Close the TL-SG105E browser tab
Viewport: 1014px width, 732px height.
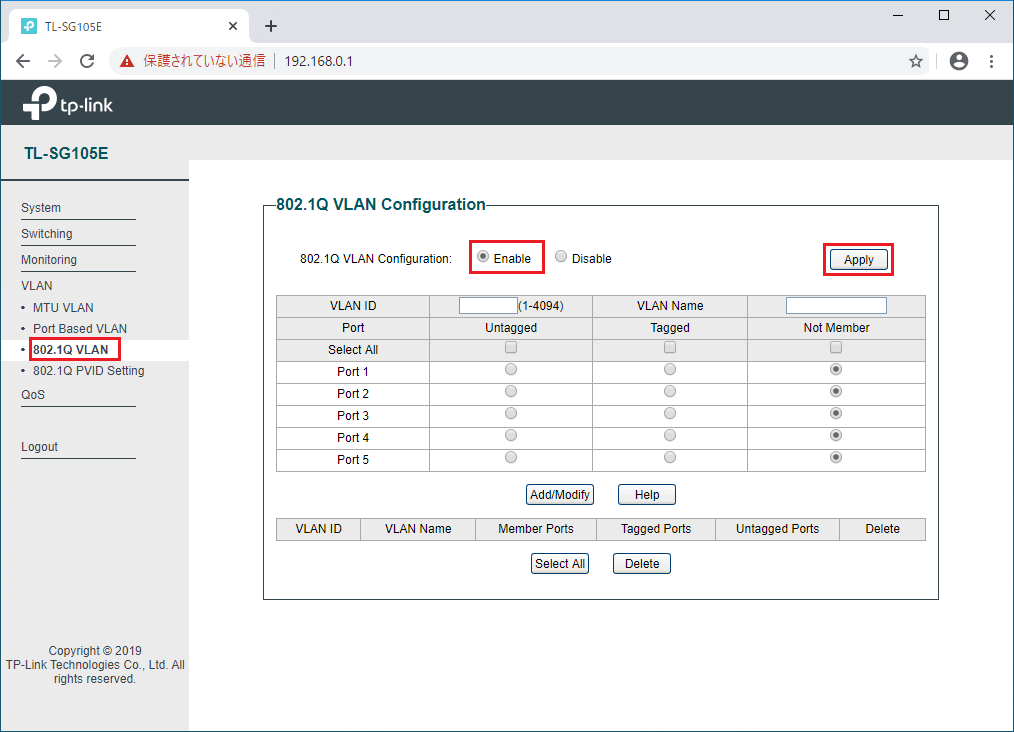pos(233,27)
